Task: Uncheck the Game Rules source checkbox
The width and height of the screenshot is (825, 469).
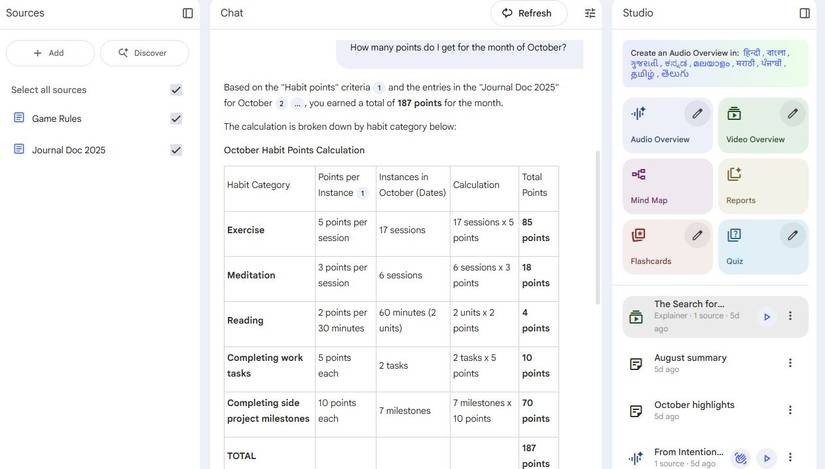Action: click(x=176, y=118)
